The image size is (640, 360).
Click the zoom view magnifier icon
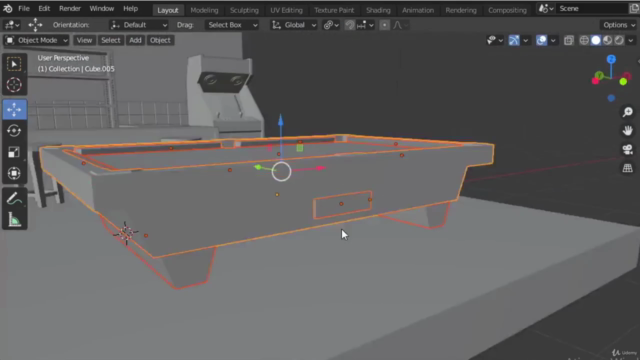[x=627, y=112]
